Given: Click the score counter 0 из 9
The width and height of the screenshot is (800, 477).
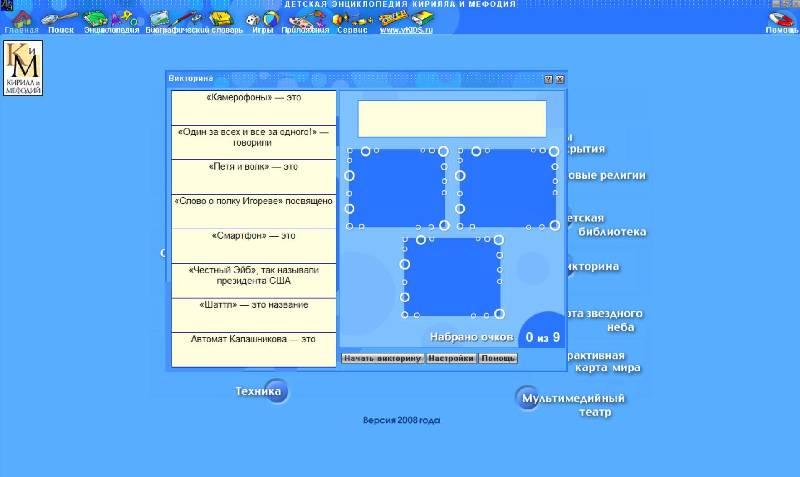Looking at the screenshot, I should pos(542,337).
